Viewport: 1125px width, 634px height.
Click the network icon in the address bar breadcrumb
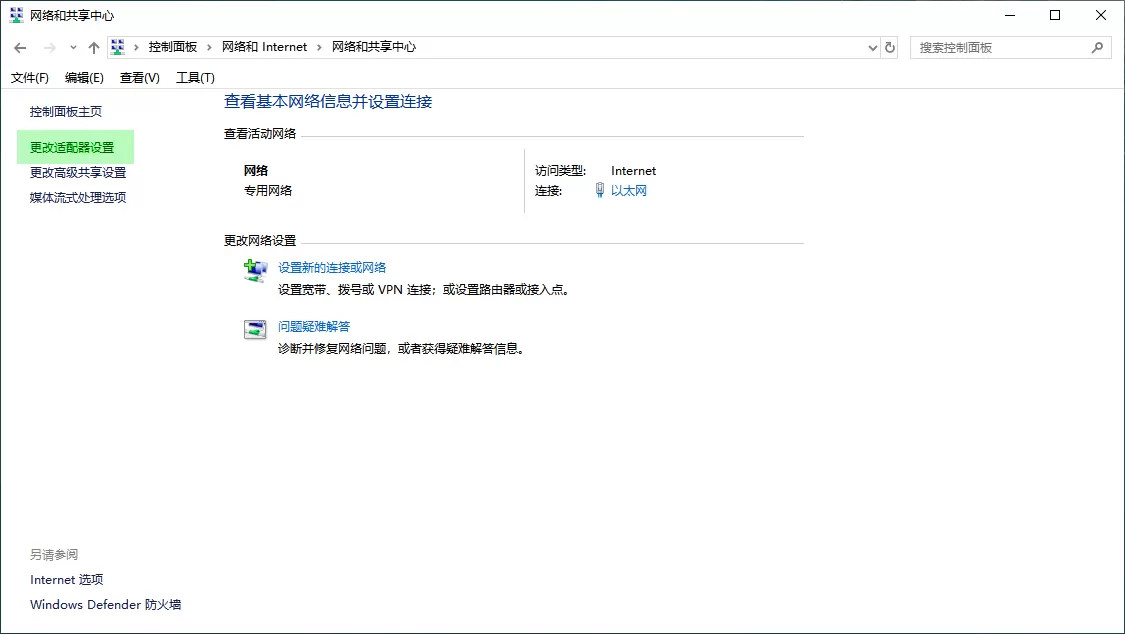click(117, 46)
